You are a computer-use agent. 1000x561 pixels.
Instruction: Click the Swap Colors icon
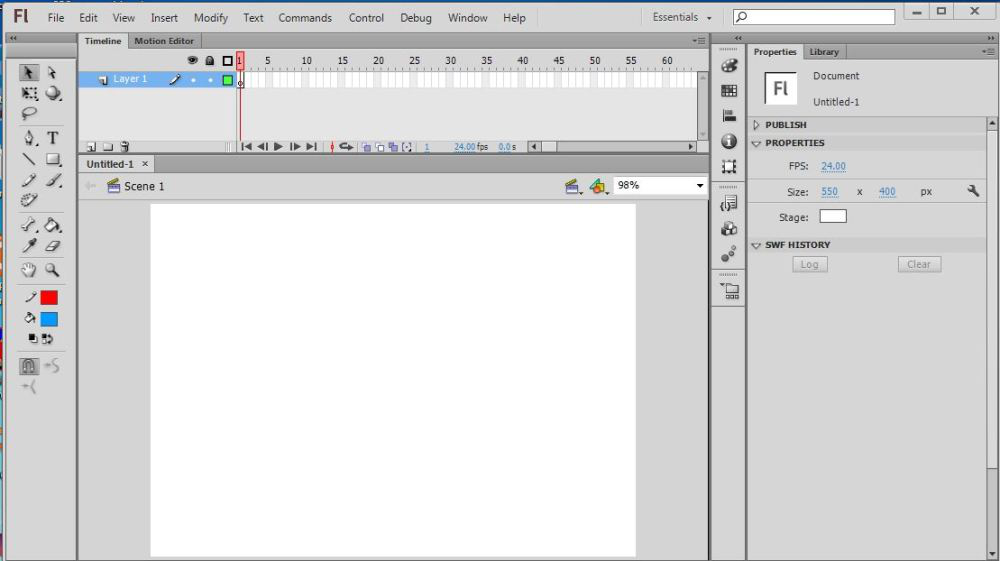(47, 339)
